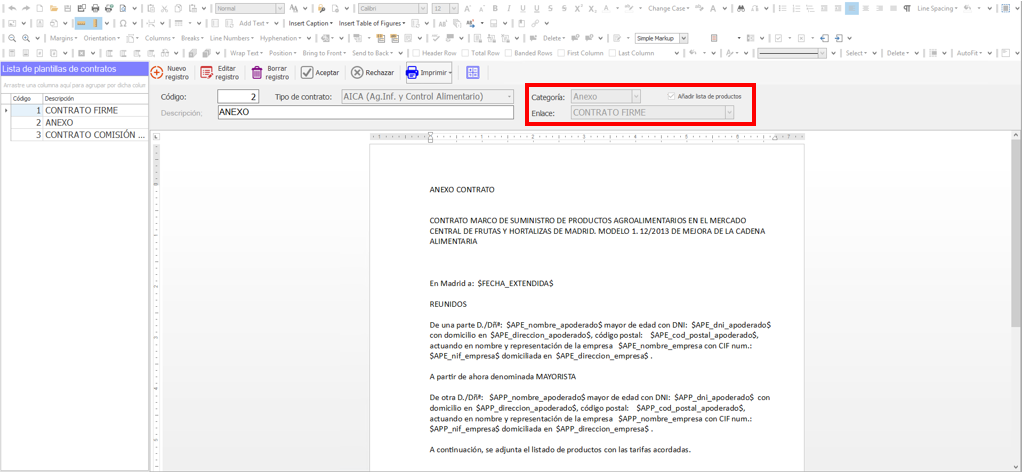Click the Borrar registro trash icon
This screenshot has height=472, width=1022.
(257, 72)
